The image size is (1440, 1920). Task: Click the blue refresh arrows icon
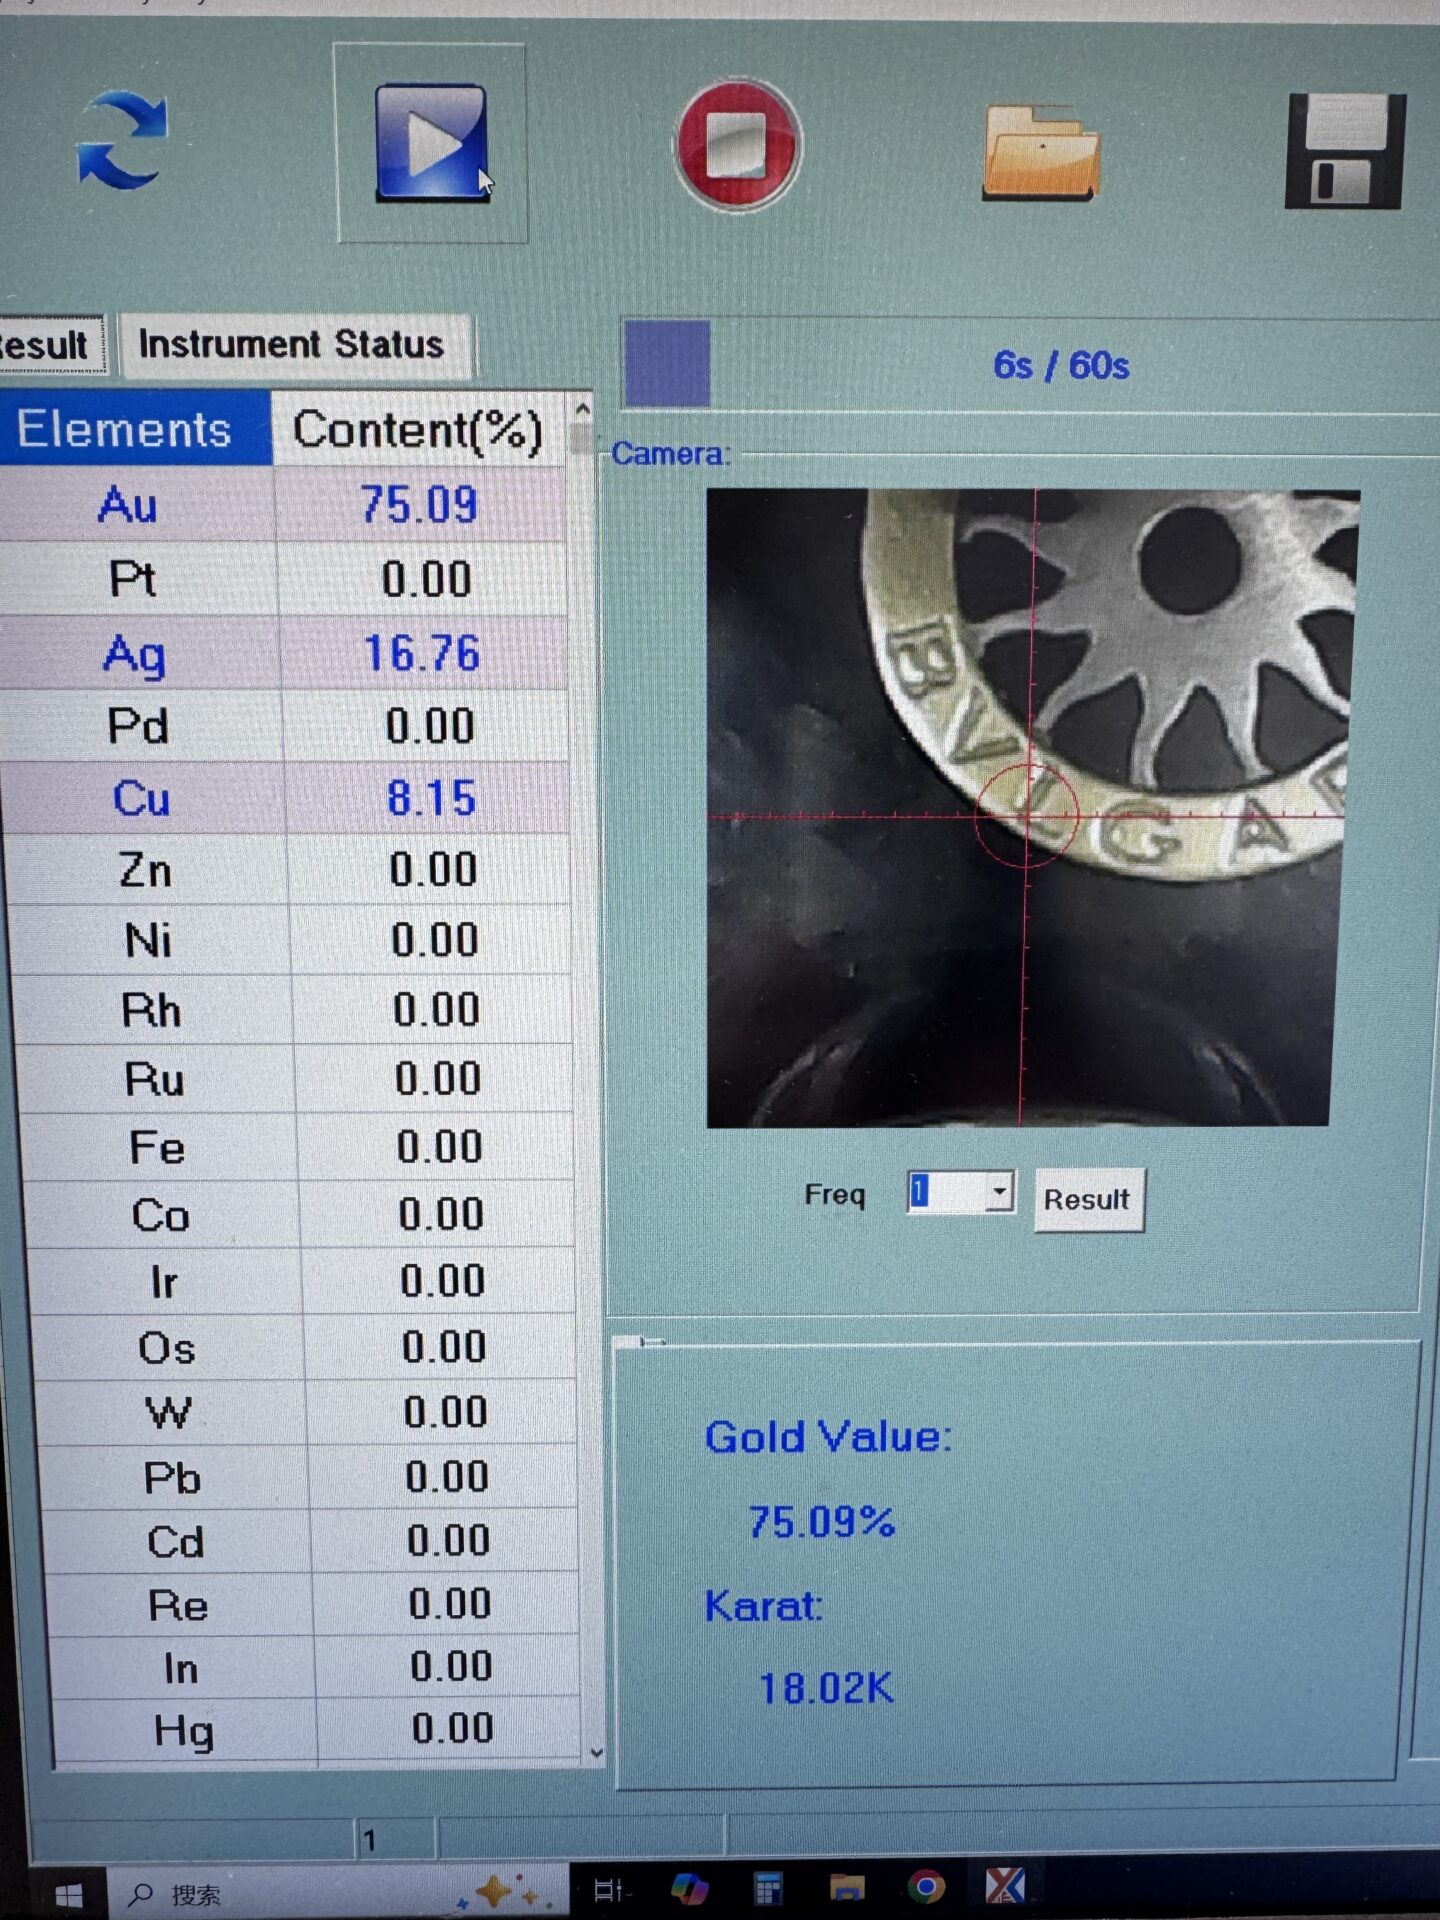click(122, 140)
